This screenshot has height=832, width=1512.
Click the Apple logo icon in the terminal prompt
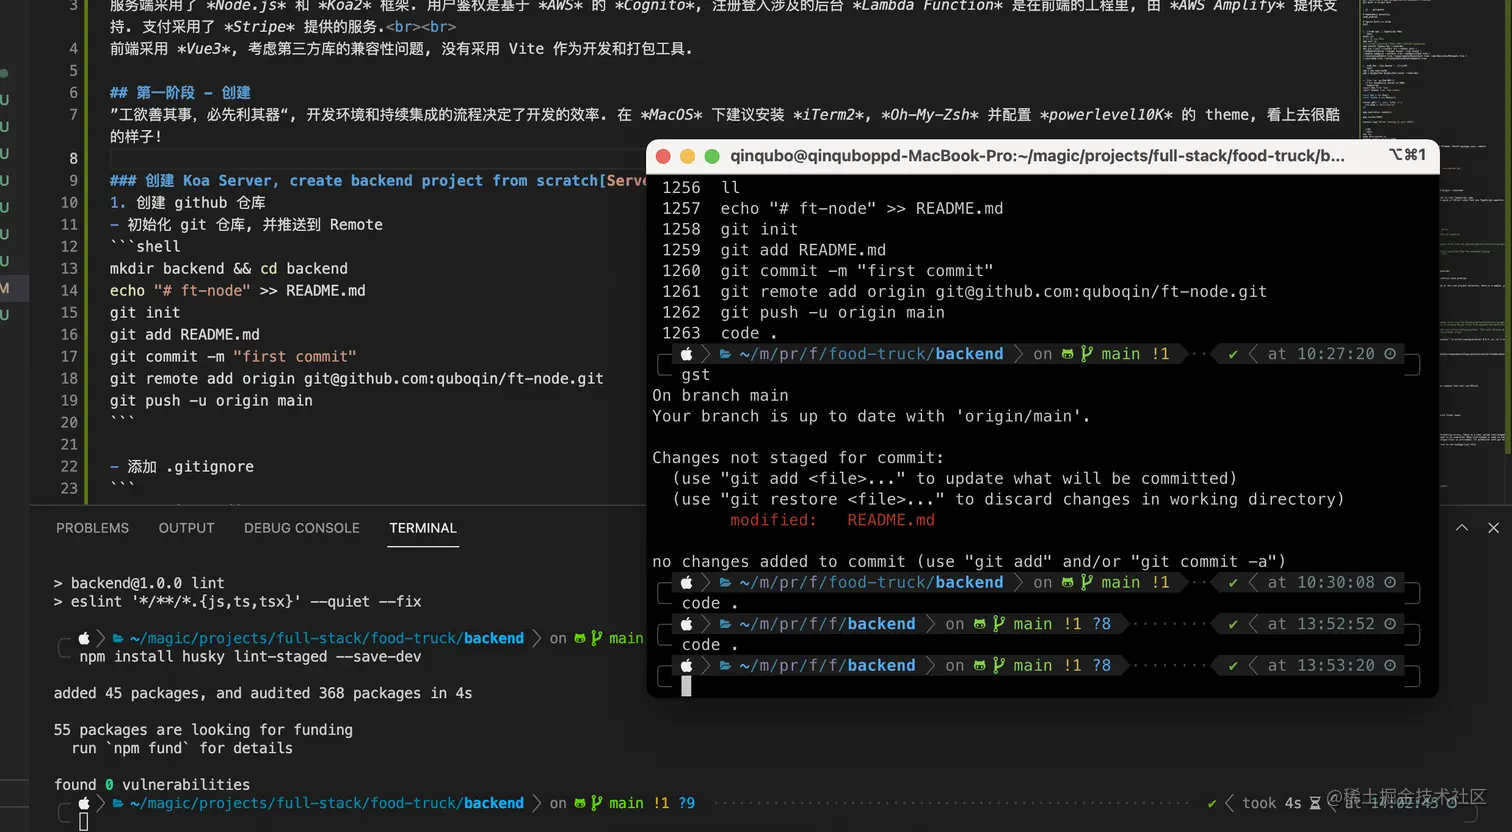point(687,353)
